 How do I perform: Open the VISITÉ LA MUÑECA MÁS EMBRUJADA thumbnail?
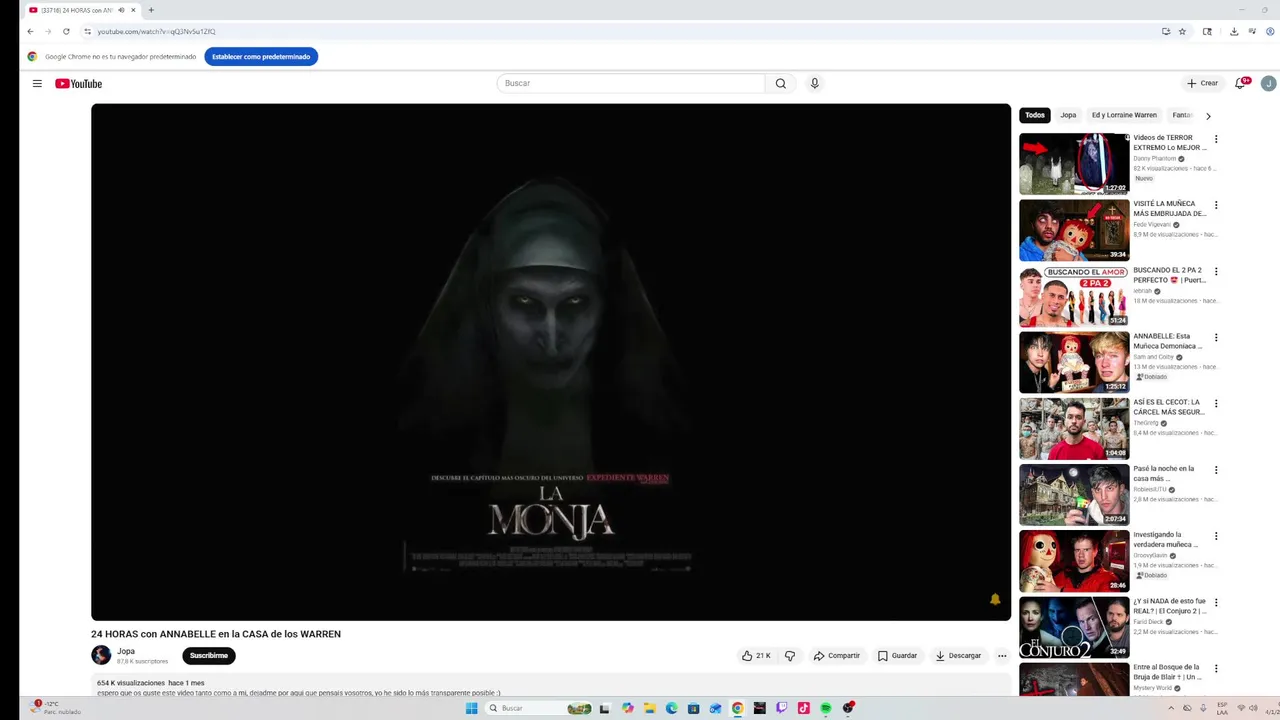click(x=1074, y=230)
